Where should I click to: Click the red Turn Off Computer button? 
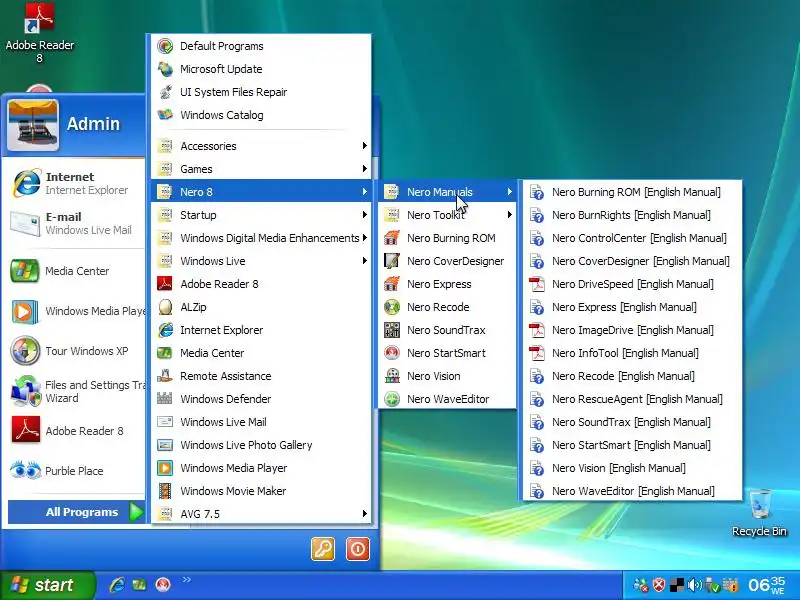click(358, 549)
